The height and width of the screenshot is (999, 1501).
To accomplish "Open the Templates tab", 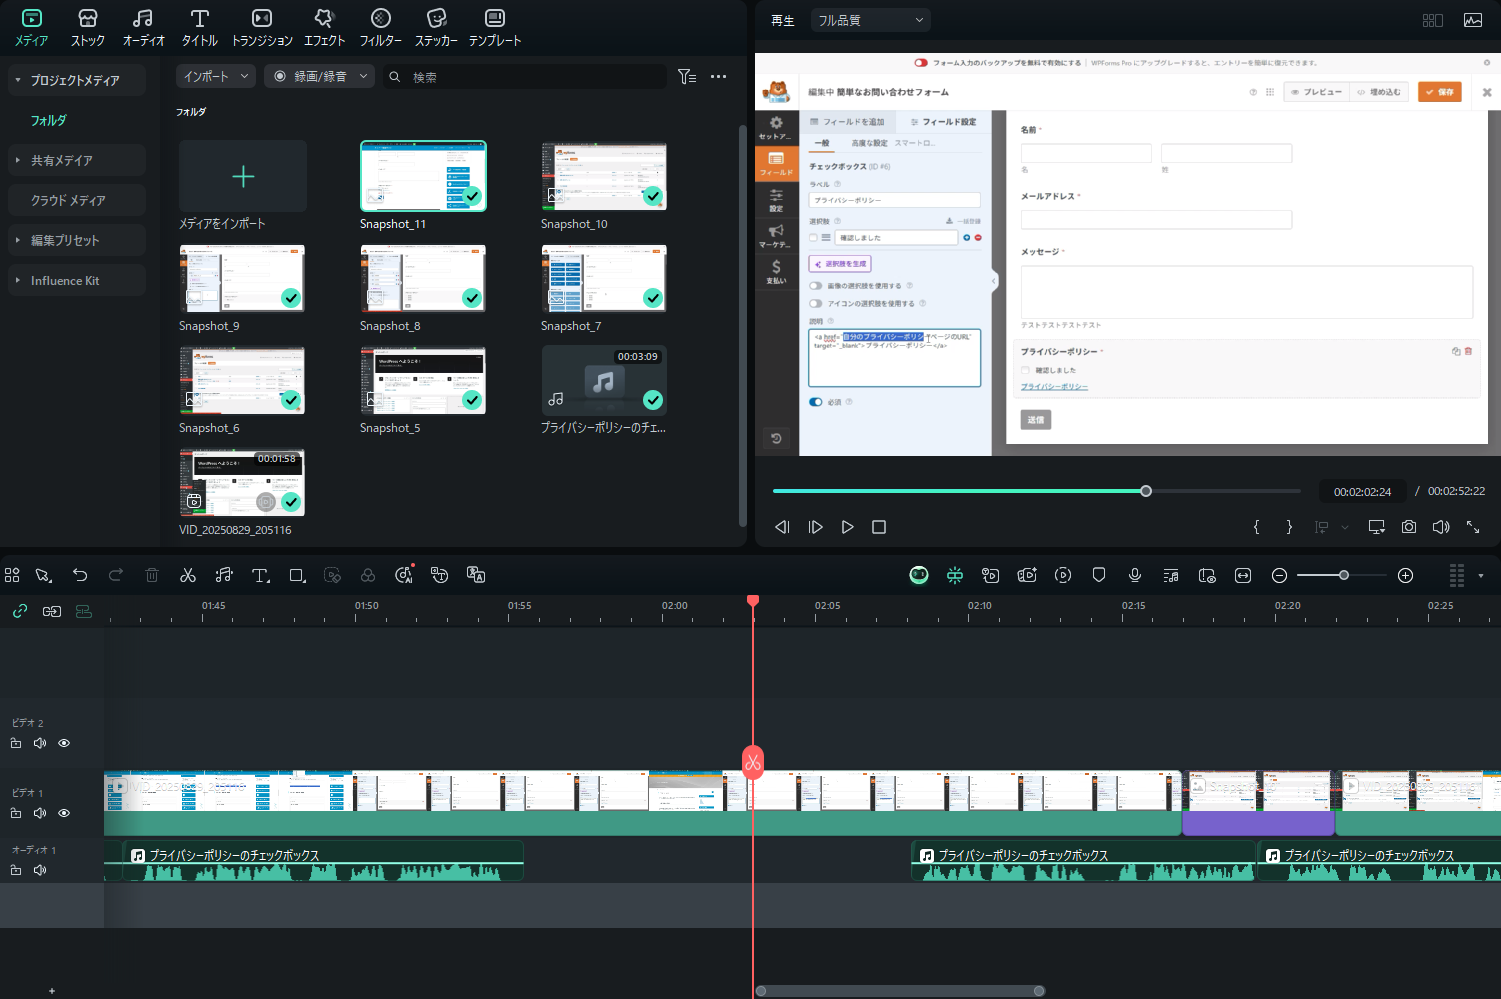I will (x=495, y=27).
